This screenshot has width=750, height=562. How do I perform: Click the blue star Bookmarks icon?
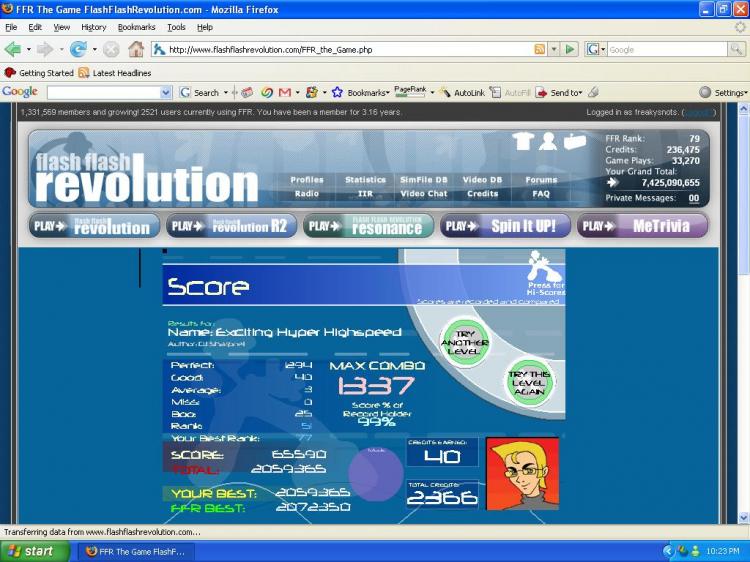[x=337, y=92]
